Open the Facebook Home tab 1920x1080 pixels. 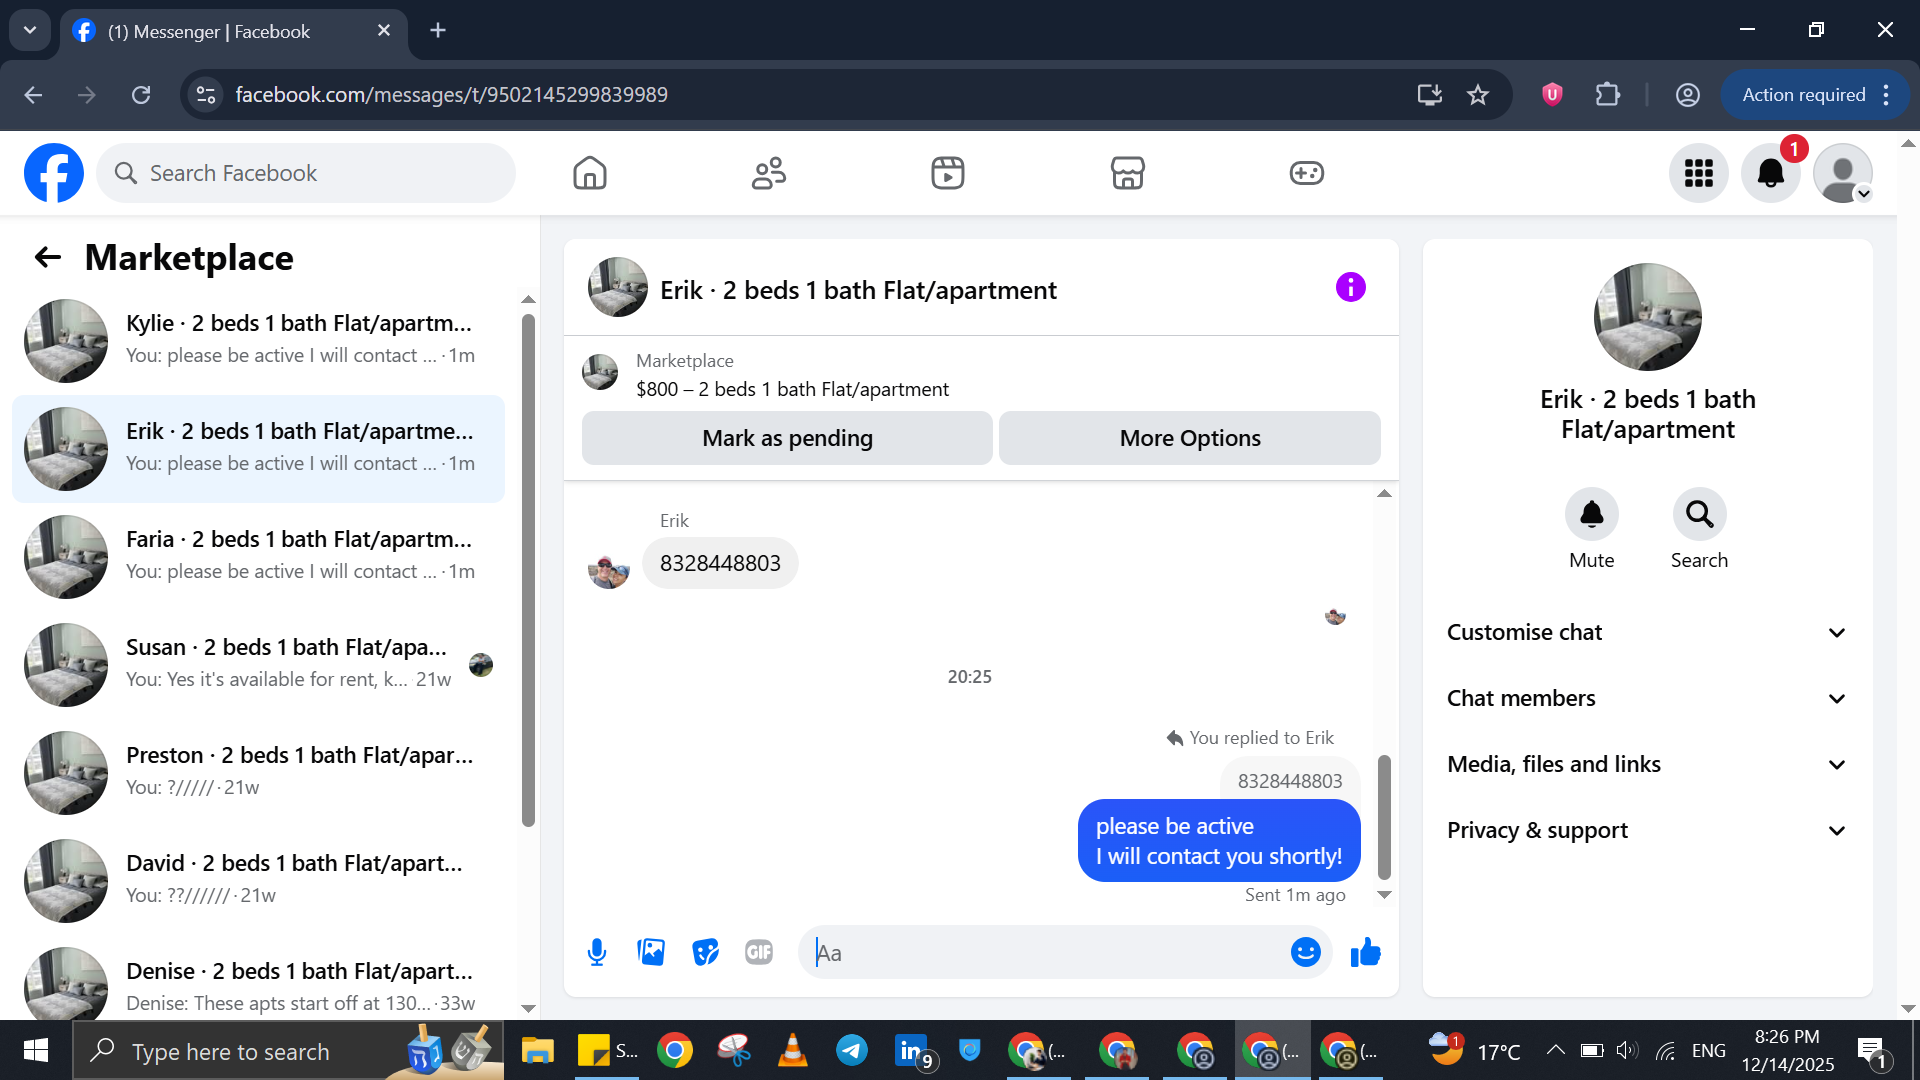tap(590, 173)
